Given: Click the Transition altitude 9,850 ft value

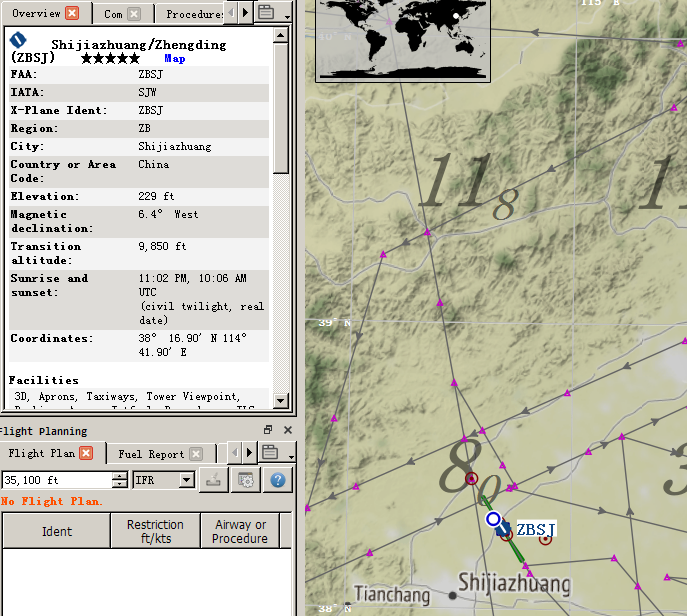Looking at the screenshot, I should (x=162, y=246).
